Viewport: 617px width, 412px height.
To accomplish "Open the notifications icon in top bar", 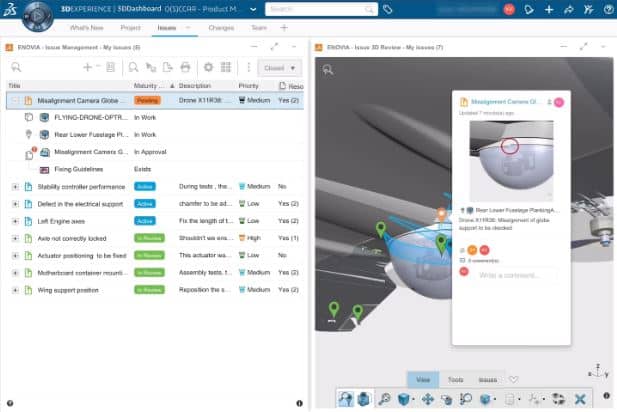I will coord(529,9).
